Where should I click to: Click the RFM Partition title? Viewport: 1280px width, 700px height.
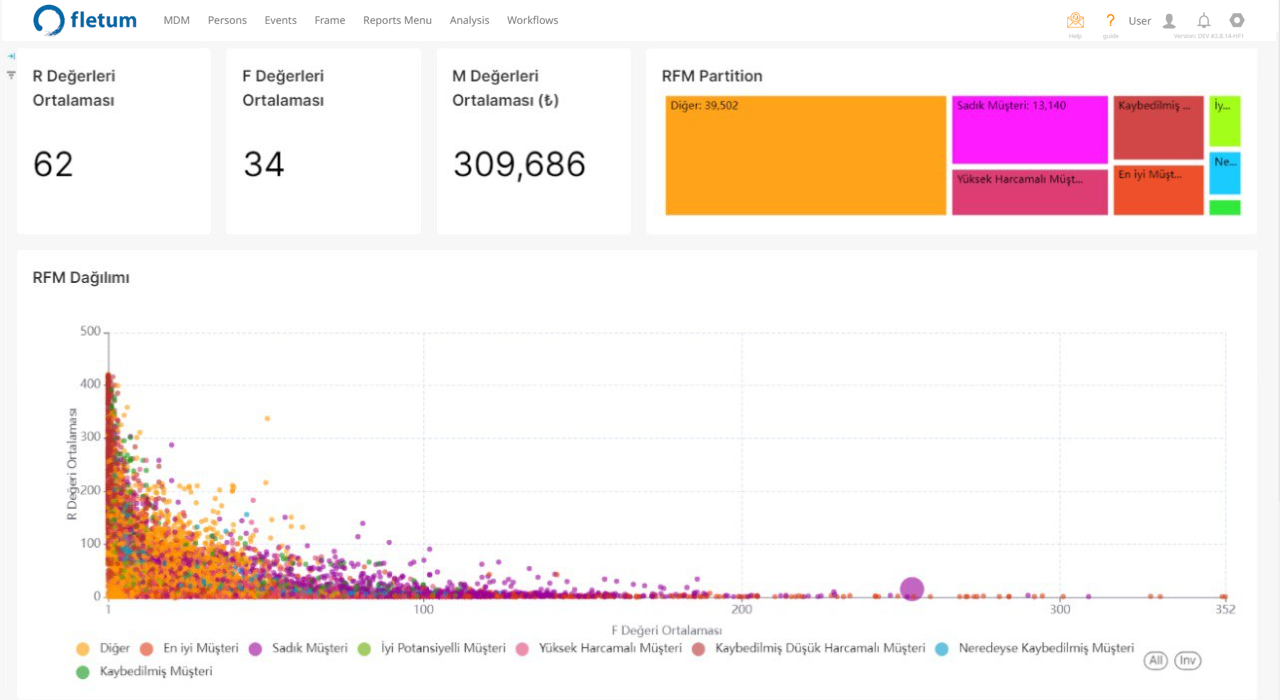pos(712,76)
